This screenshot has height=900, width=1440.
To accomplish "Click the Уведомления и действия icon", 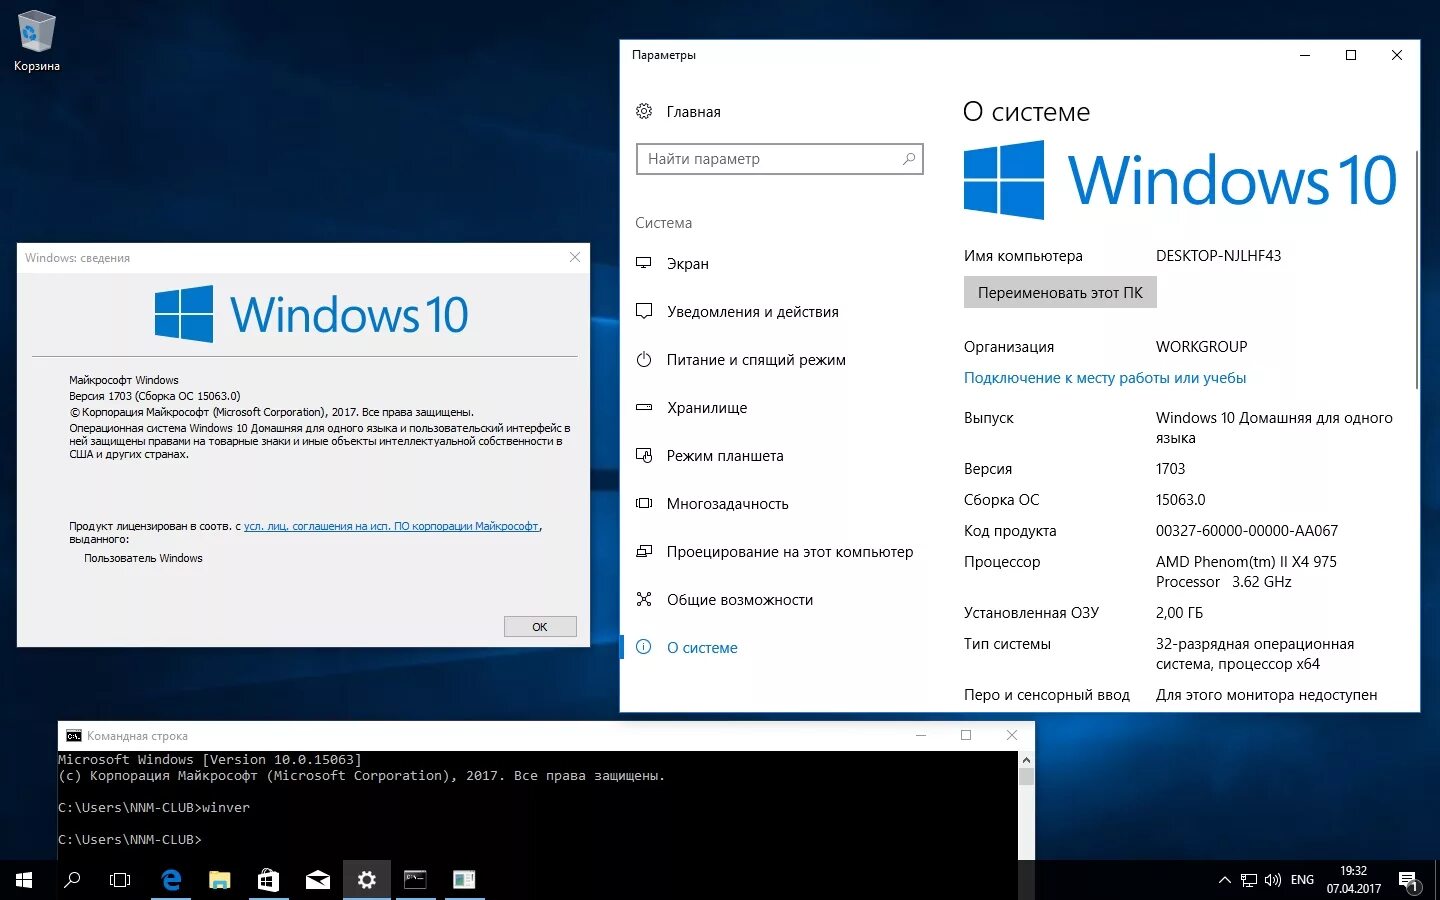I will pyautogui.click(x=644, y=311).
